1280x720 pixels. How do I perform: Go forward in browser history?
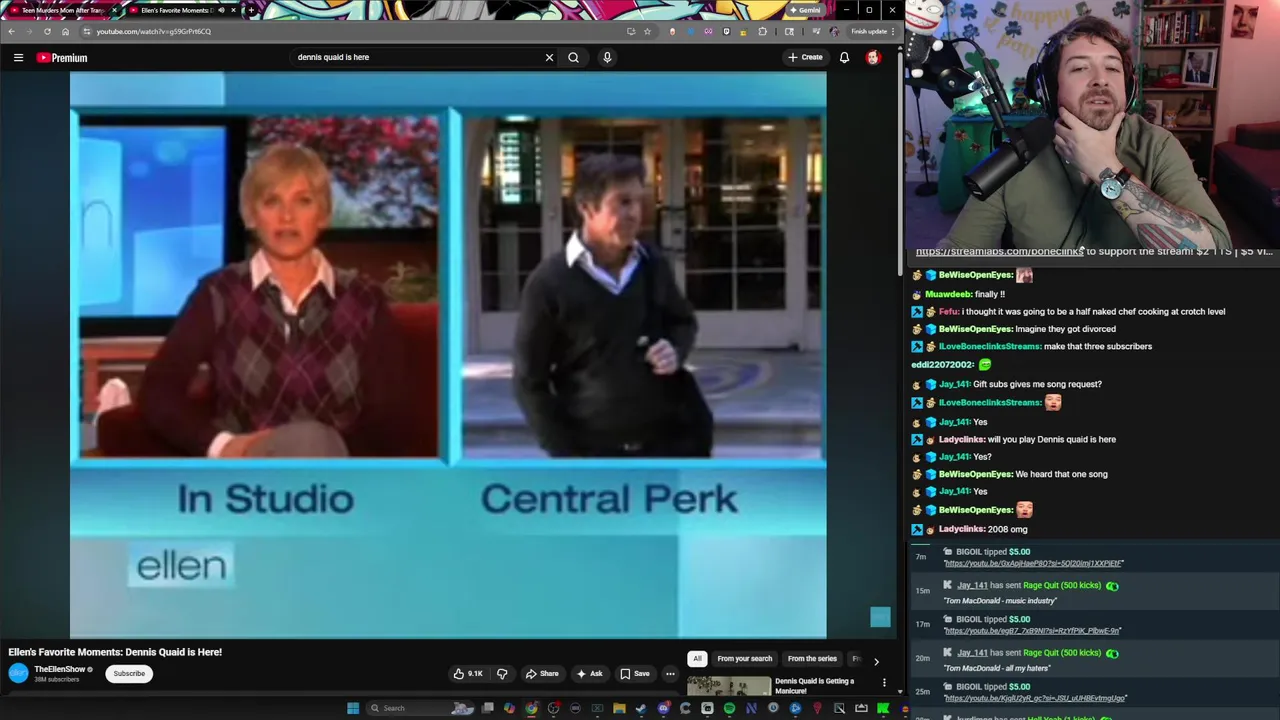[x=29, y=31]
